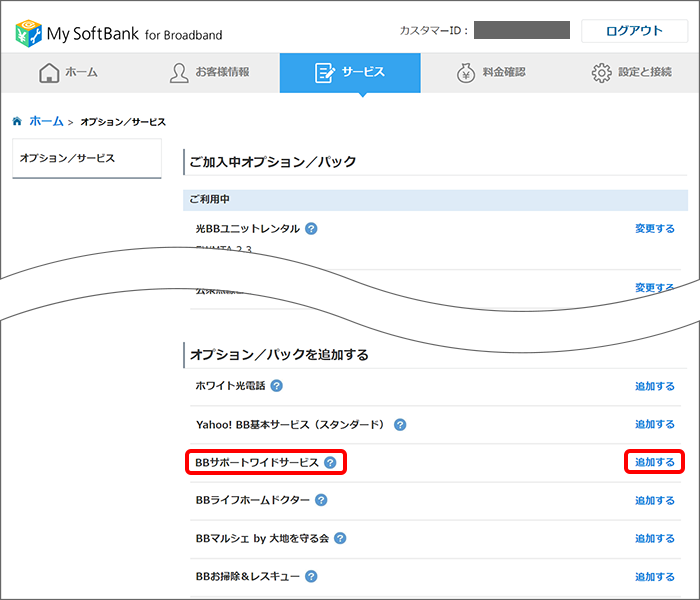Click the My SoftBank cube logo

(29, 33)
